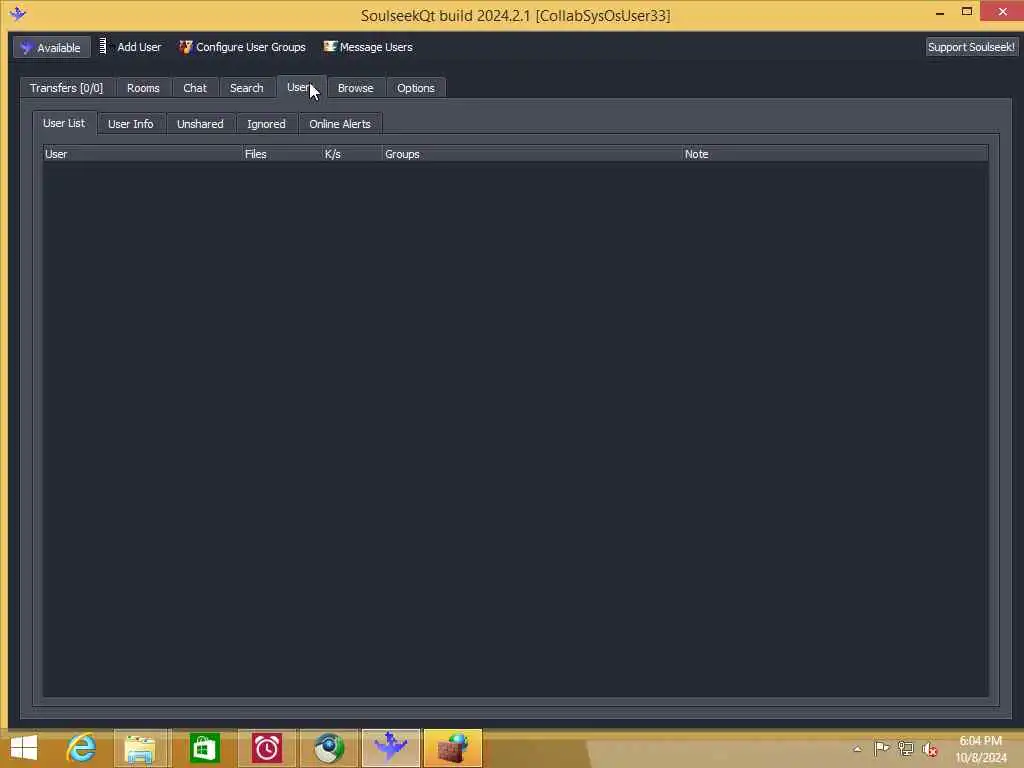Sort by the Note column header
Screen dimensions: 1024x768
pos(835,154)
